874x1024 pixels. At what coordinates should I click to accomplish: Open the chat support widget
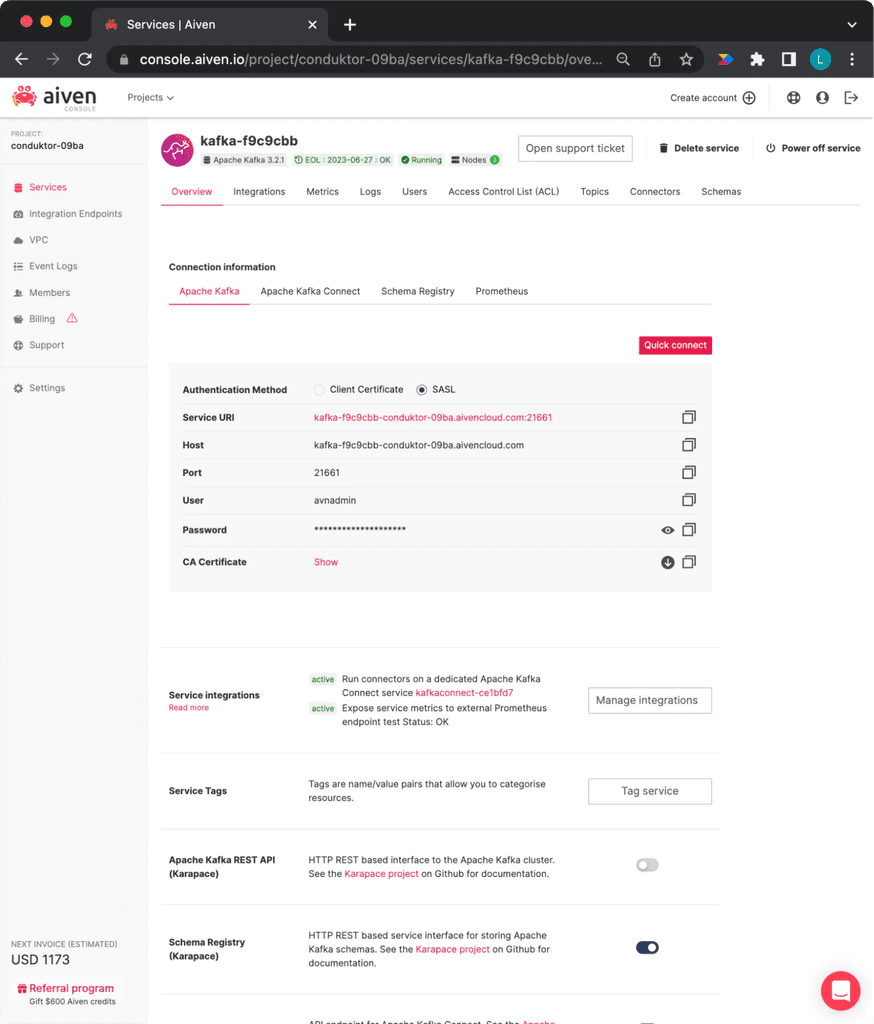click(x=840, y=991)
